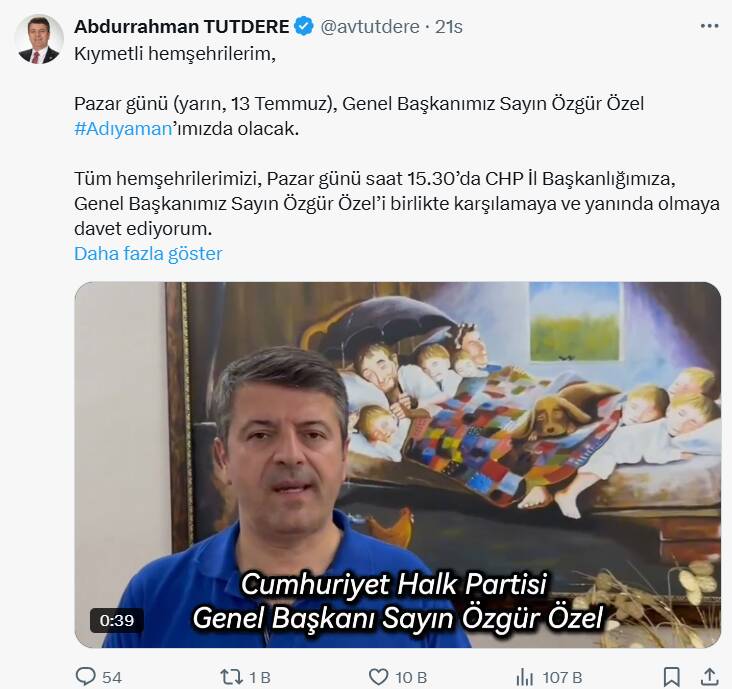Play the embedded video
This screenshot has width=732, height=689.
click(398, 464)
